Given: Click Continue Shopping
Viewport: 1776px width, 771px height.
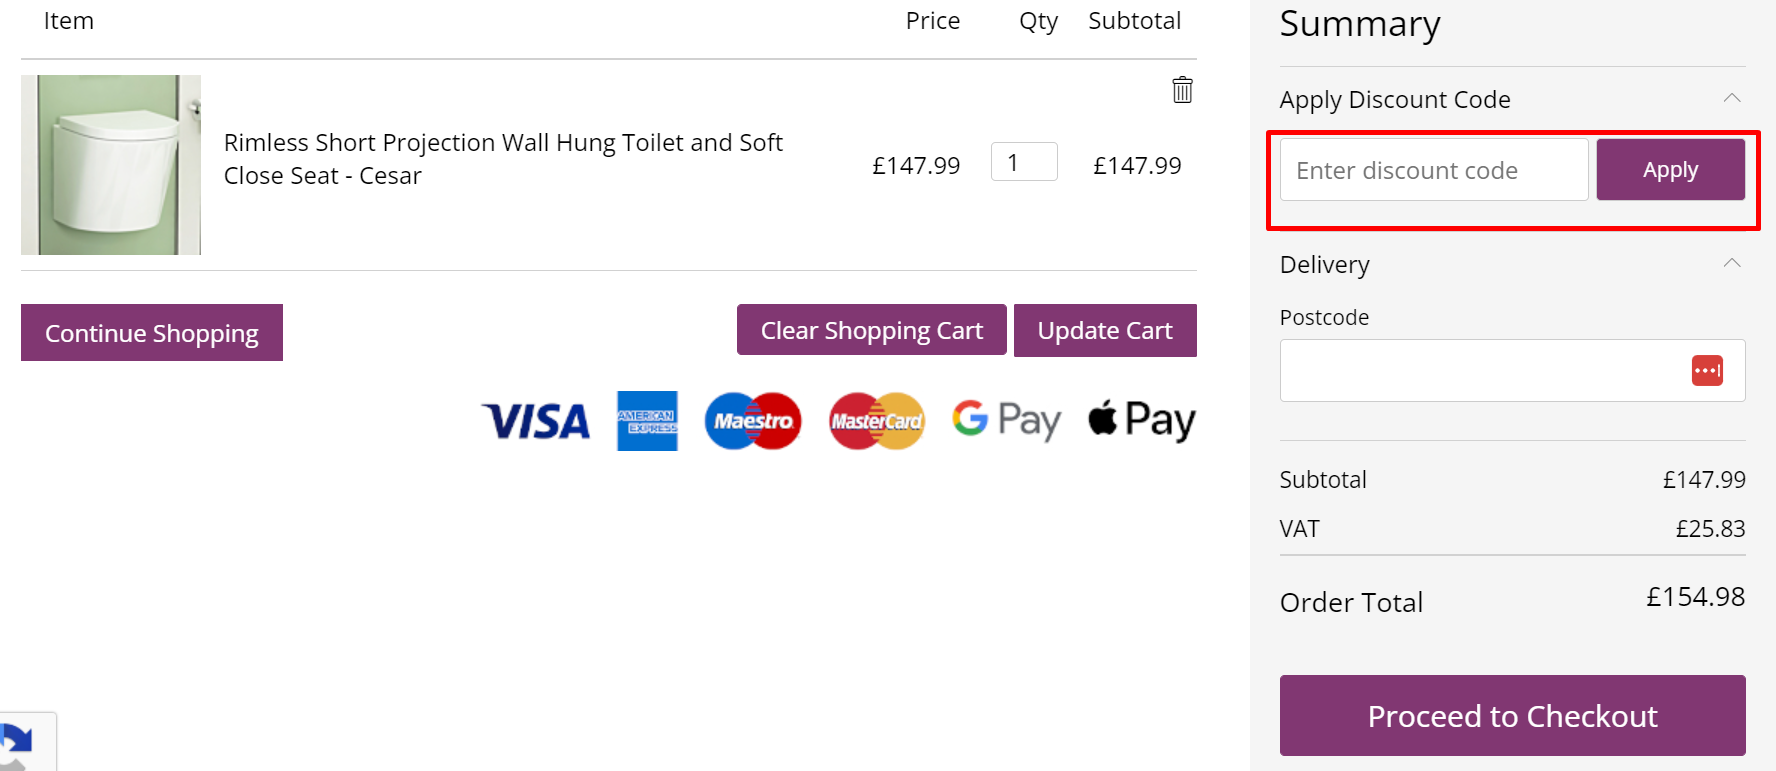Looking at the screenshot, I should [151, 332].
